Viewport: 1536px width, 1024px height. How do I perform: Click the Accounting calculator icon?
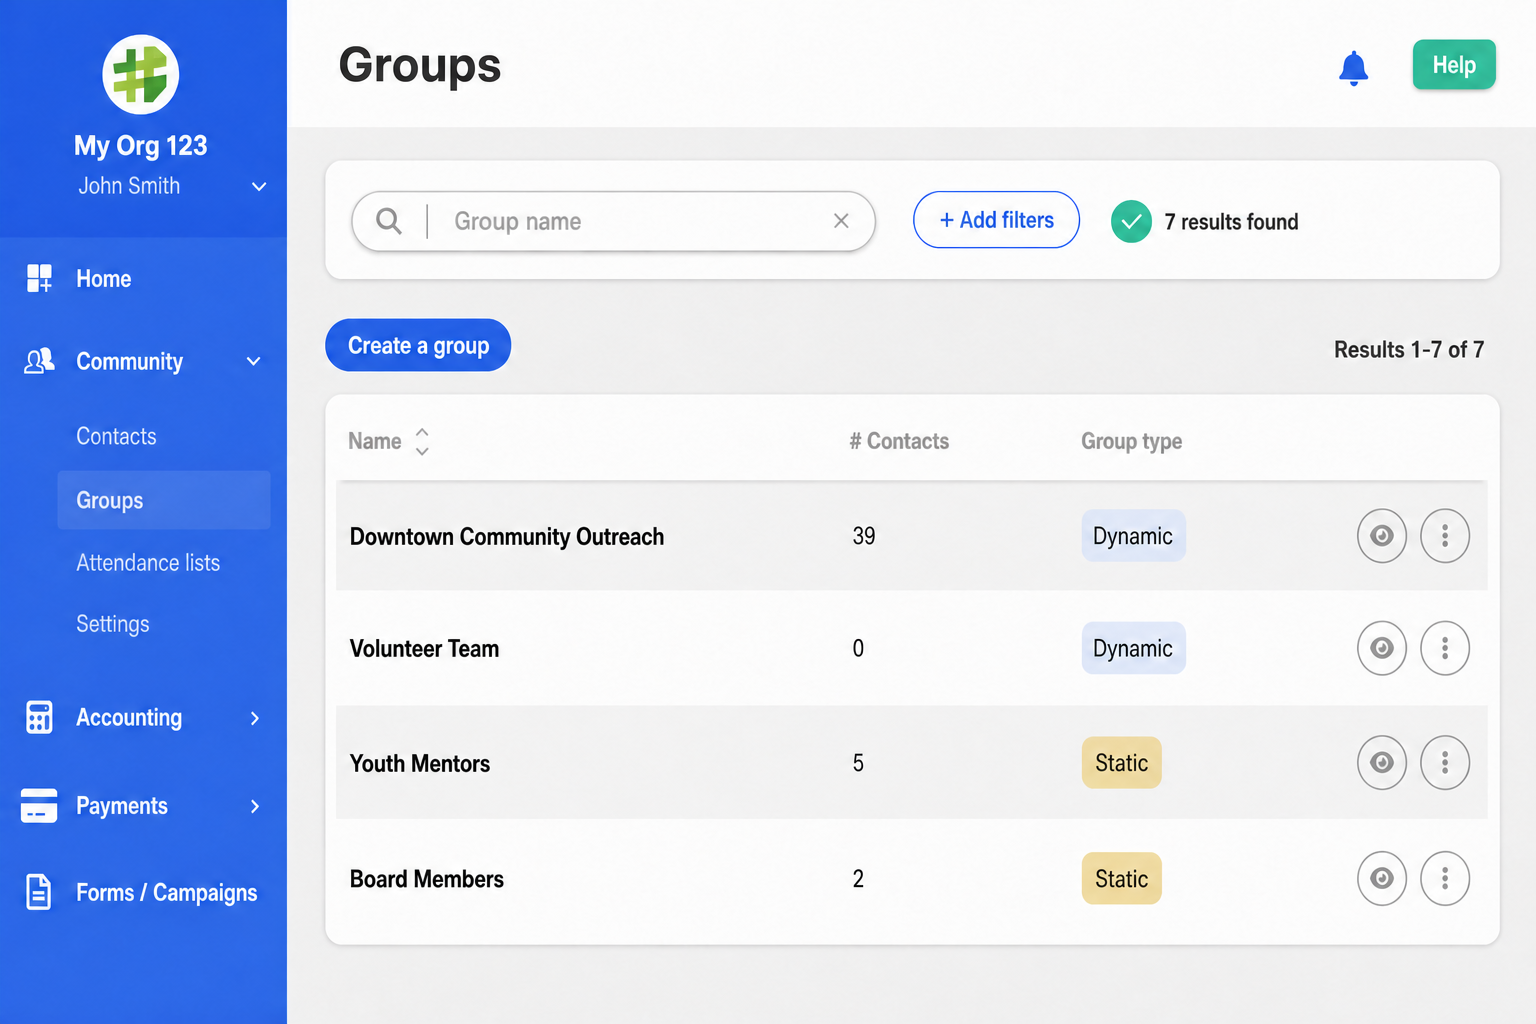click(x=39, y=717)
